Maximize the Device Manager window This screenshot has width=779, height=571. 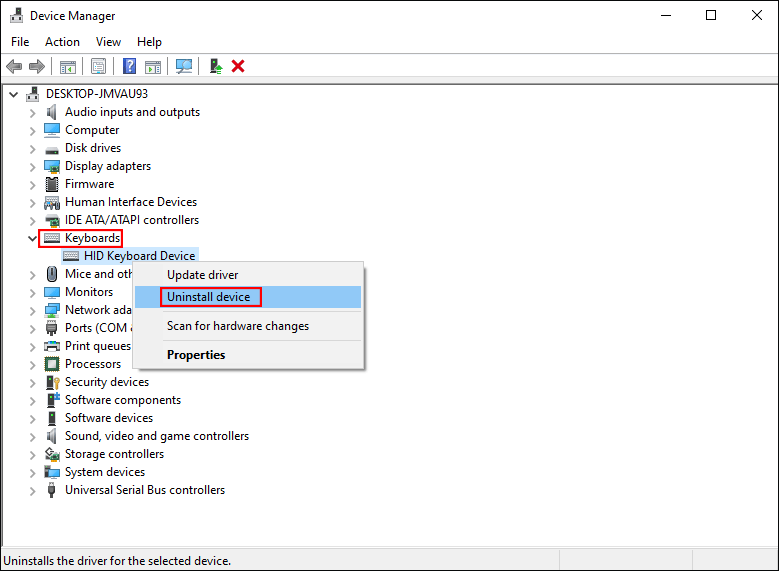711,15
